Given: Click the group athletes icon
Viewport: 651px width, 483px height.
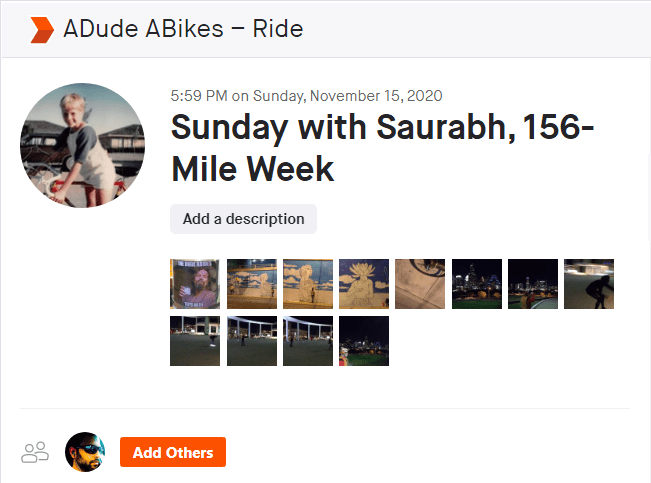Looking at the screenshot, I should (x=35, y=452).
